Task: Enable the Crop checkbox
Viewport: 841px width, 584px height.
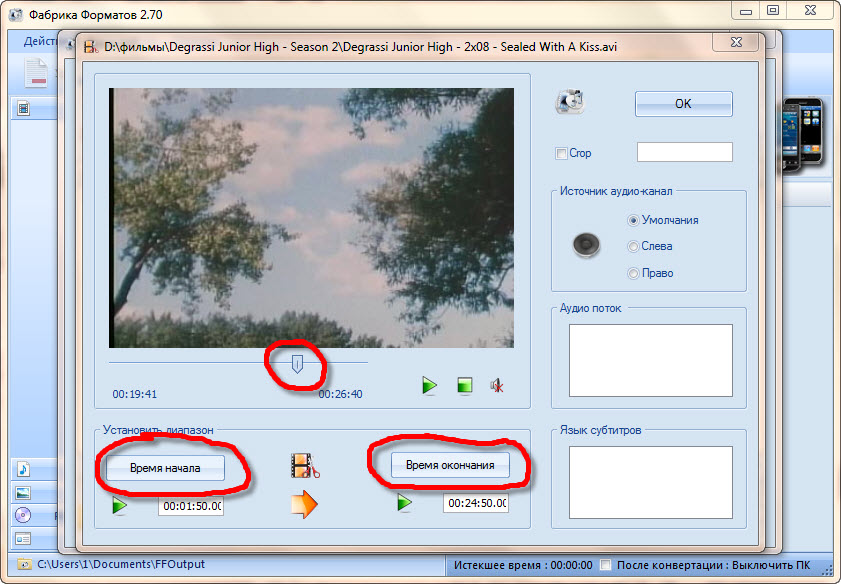Action: click(x=561, y=154)
